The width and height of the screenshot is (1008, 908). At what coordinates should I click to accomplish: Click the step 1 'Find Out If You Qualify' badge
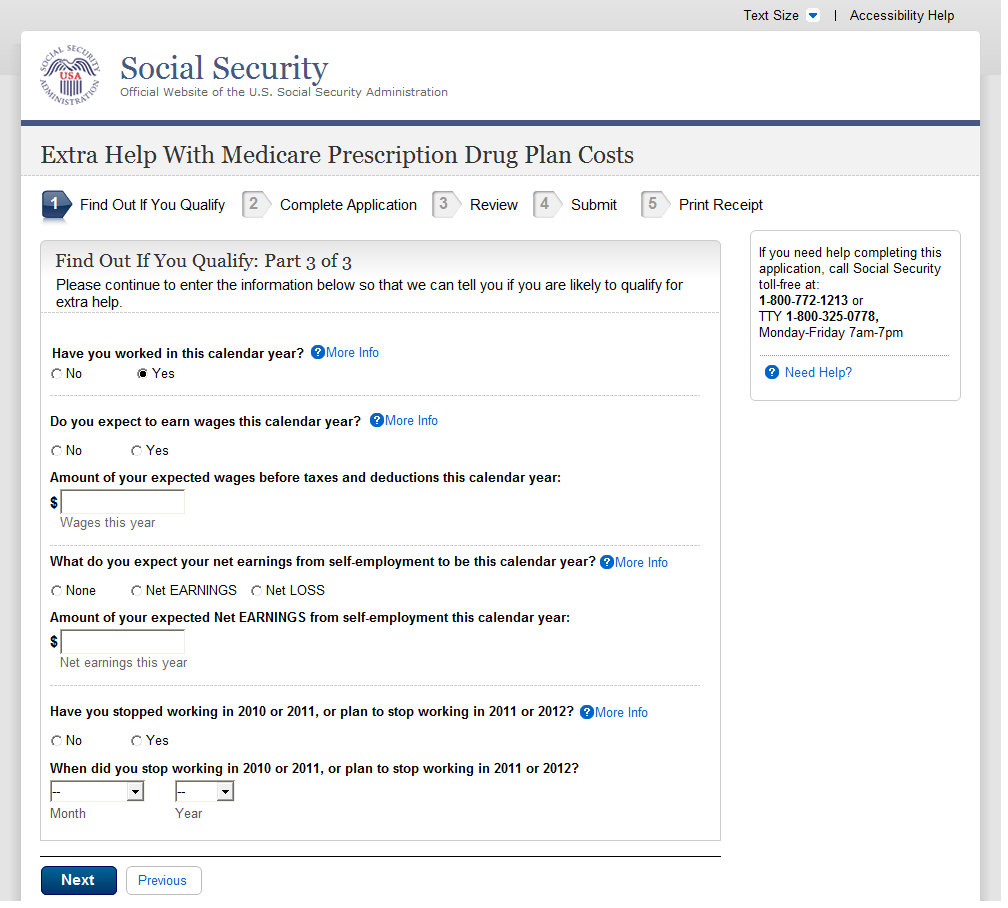pos(56,205)
